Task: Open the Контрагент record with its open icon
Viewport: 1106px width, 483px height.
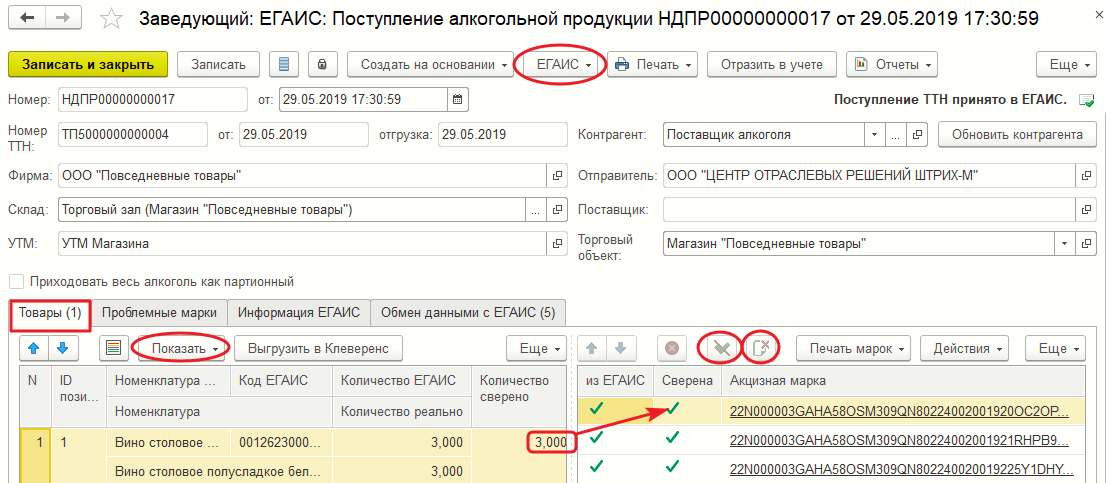Action: (x=918, y=135)
